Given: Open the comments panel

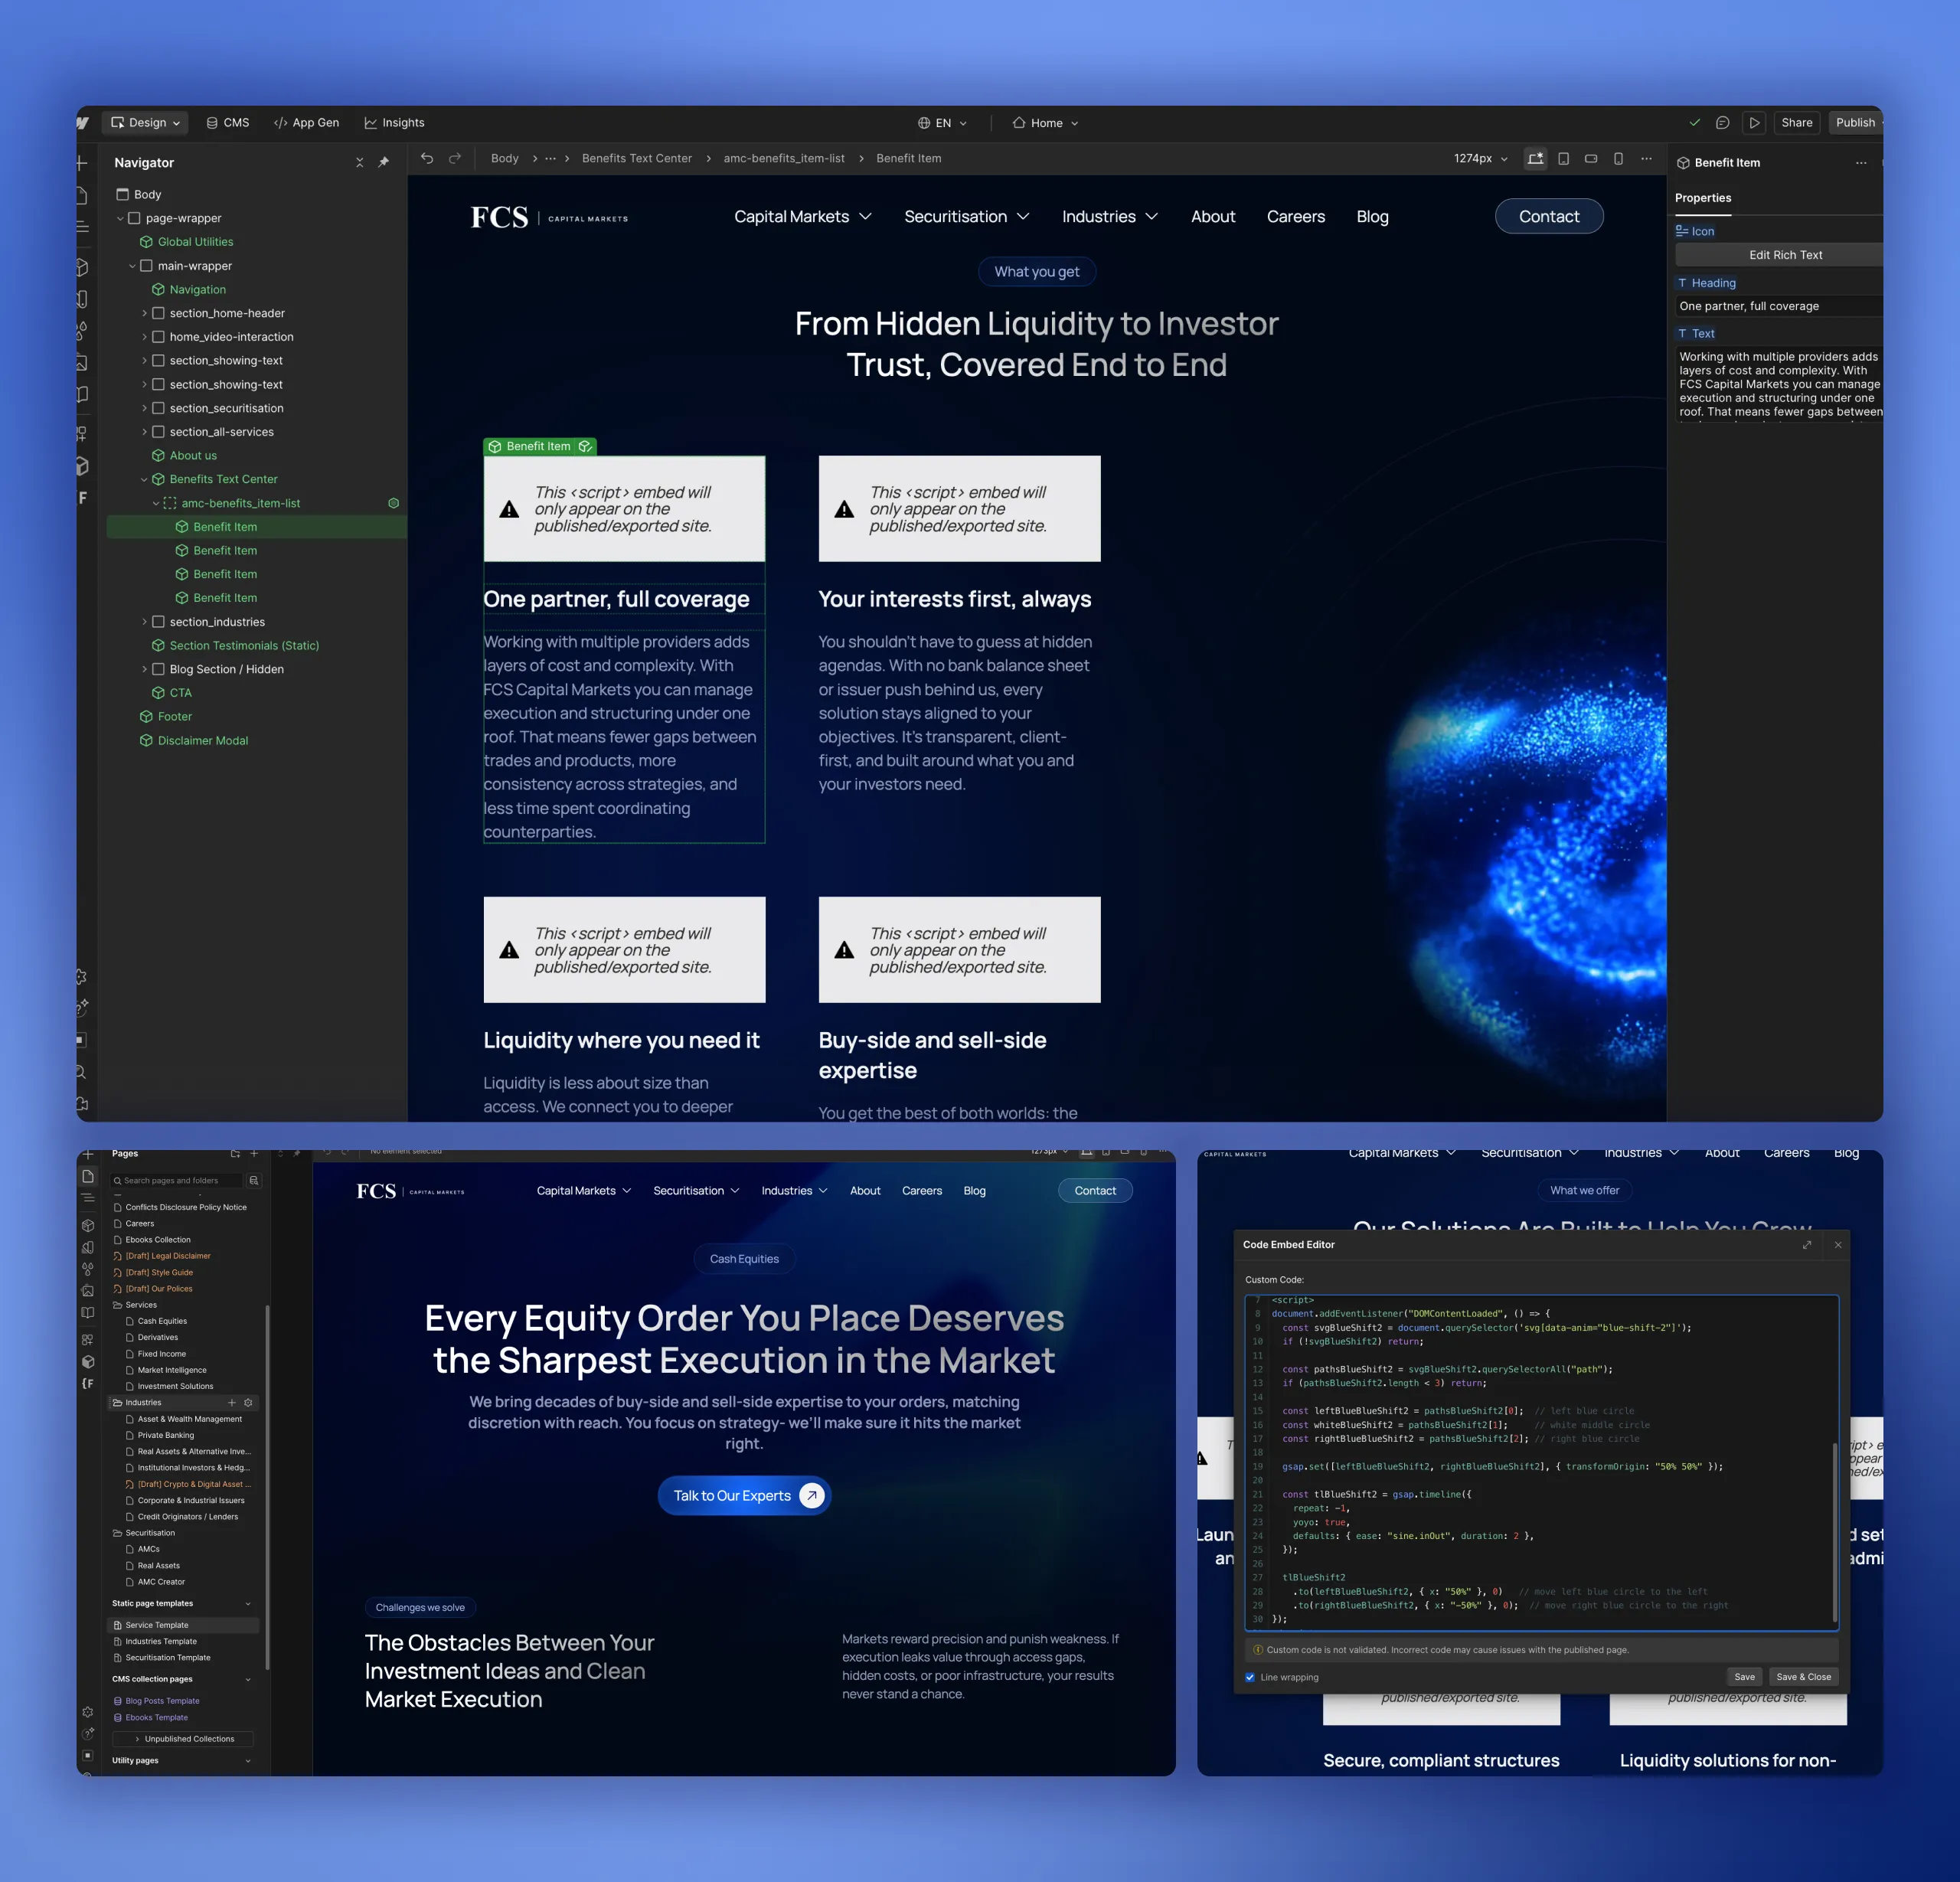Looking at the screenshot, I should click(1722, 122).
